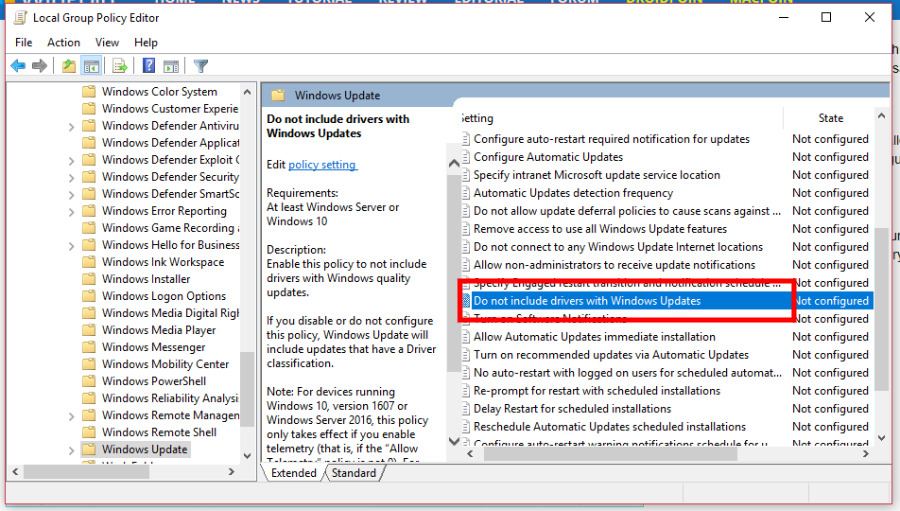Click the Windows Update header folder icon

pos(278,95)
